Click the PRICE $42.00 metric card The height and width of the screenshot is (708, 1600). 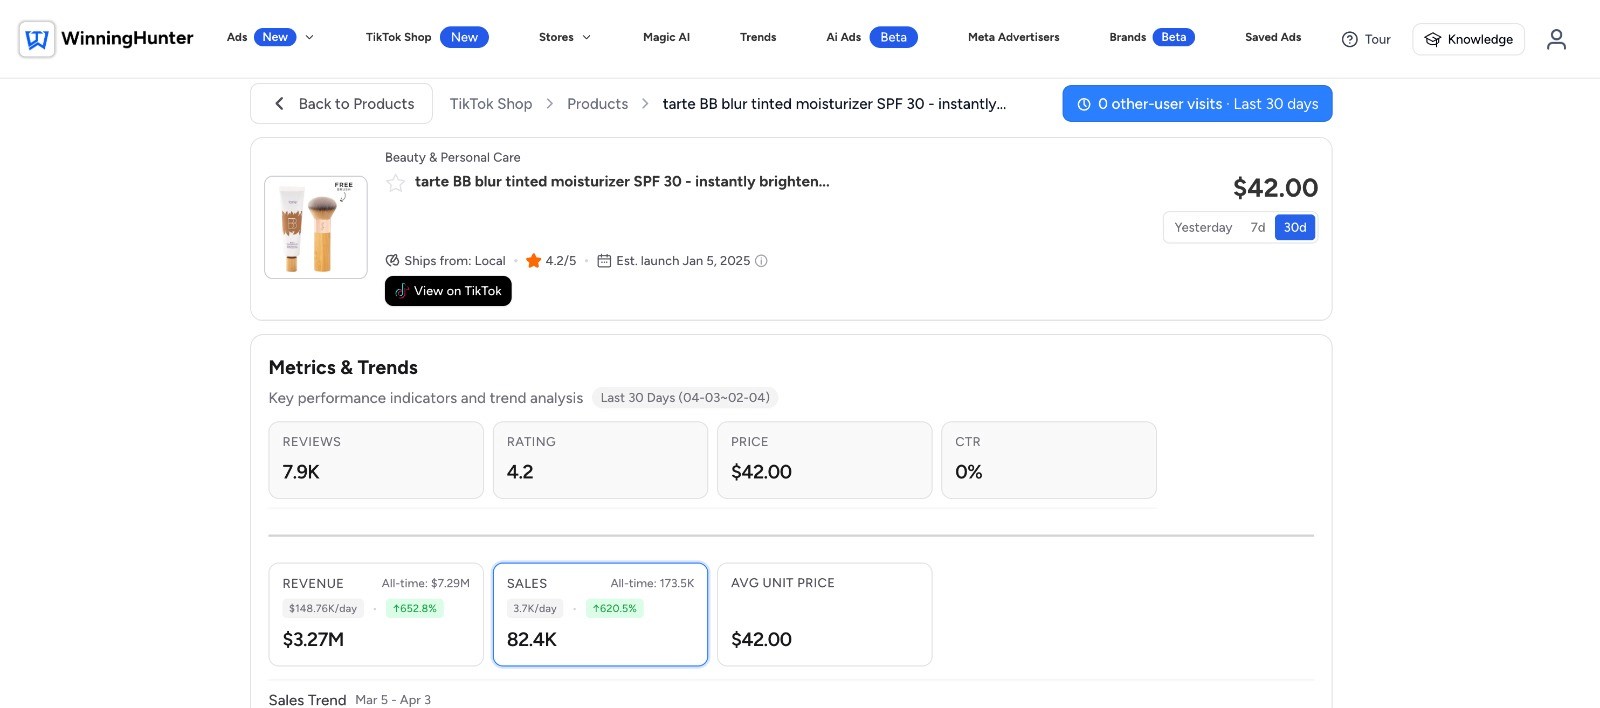824,460
